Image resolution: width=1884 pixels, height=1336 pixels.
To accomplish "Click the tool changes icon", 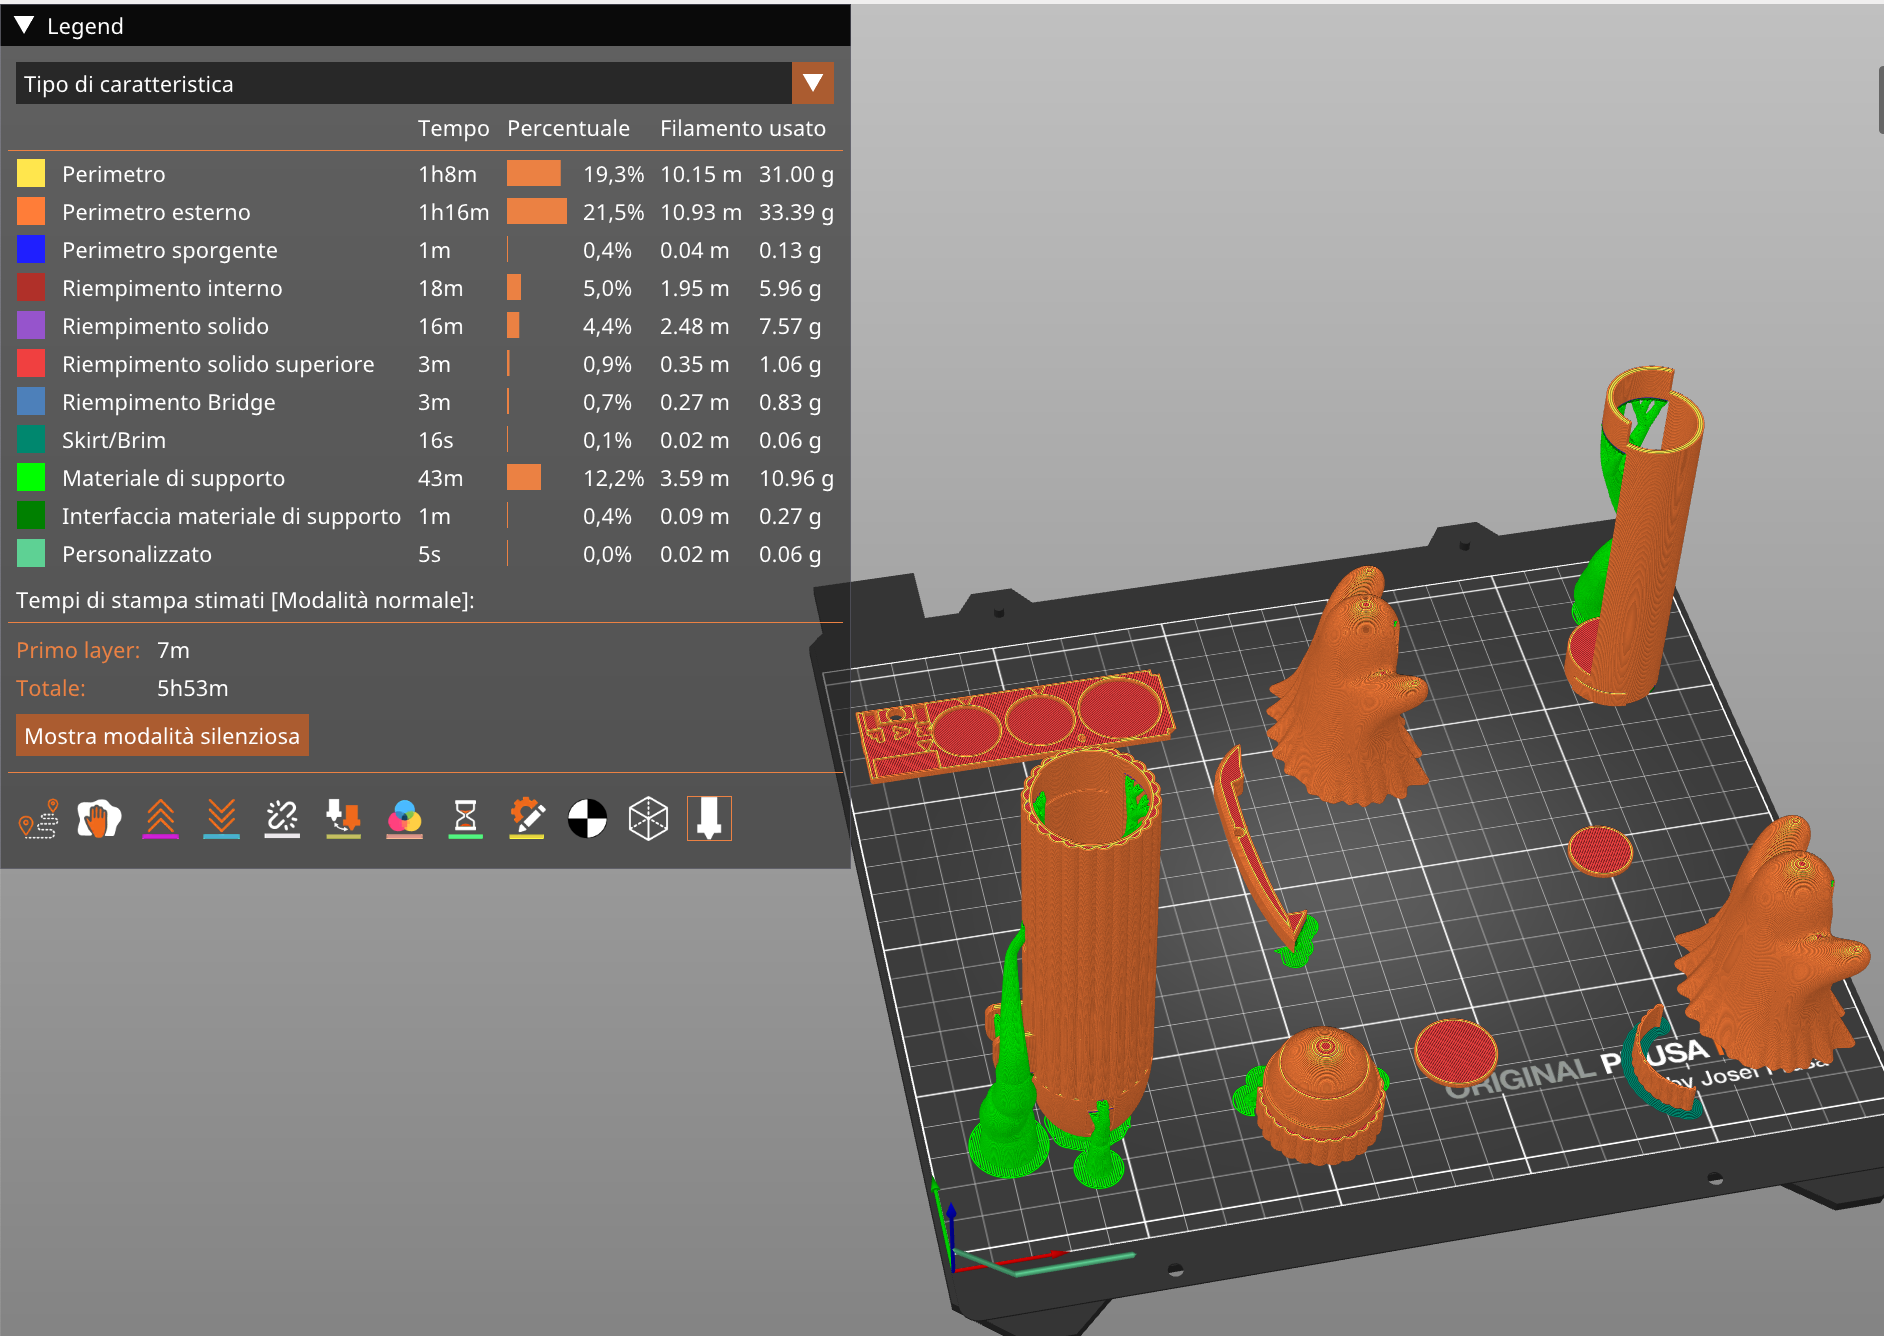I will pos(343,819).
